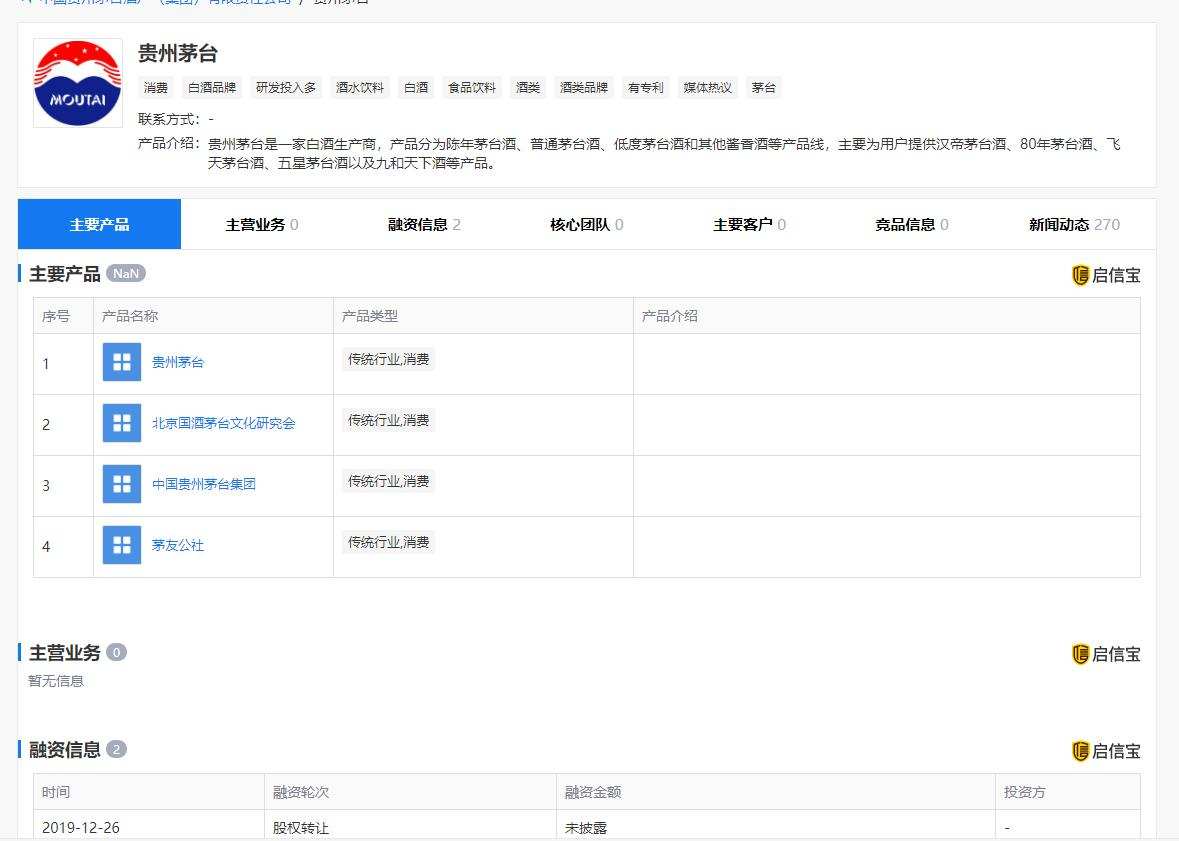
Task: Click the 酒类 tag
Action: coord(528,87)
